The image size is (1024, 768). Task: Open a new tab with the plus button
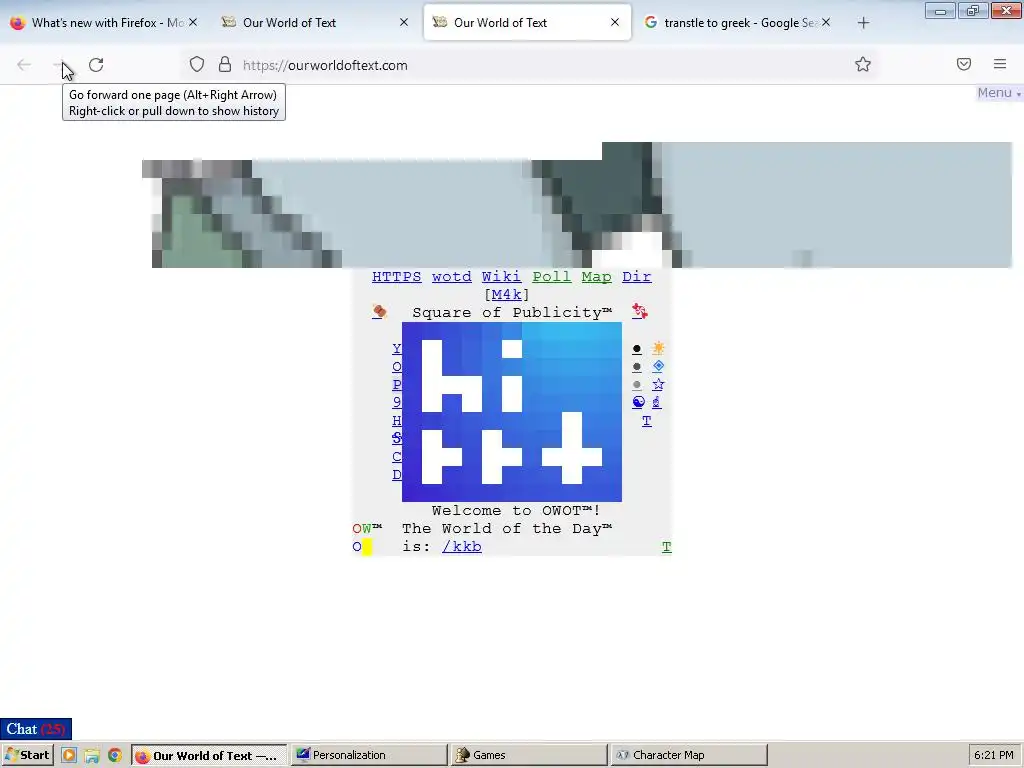click(863, 23)
